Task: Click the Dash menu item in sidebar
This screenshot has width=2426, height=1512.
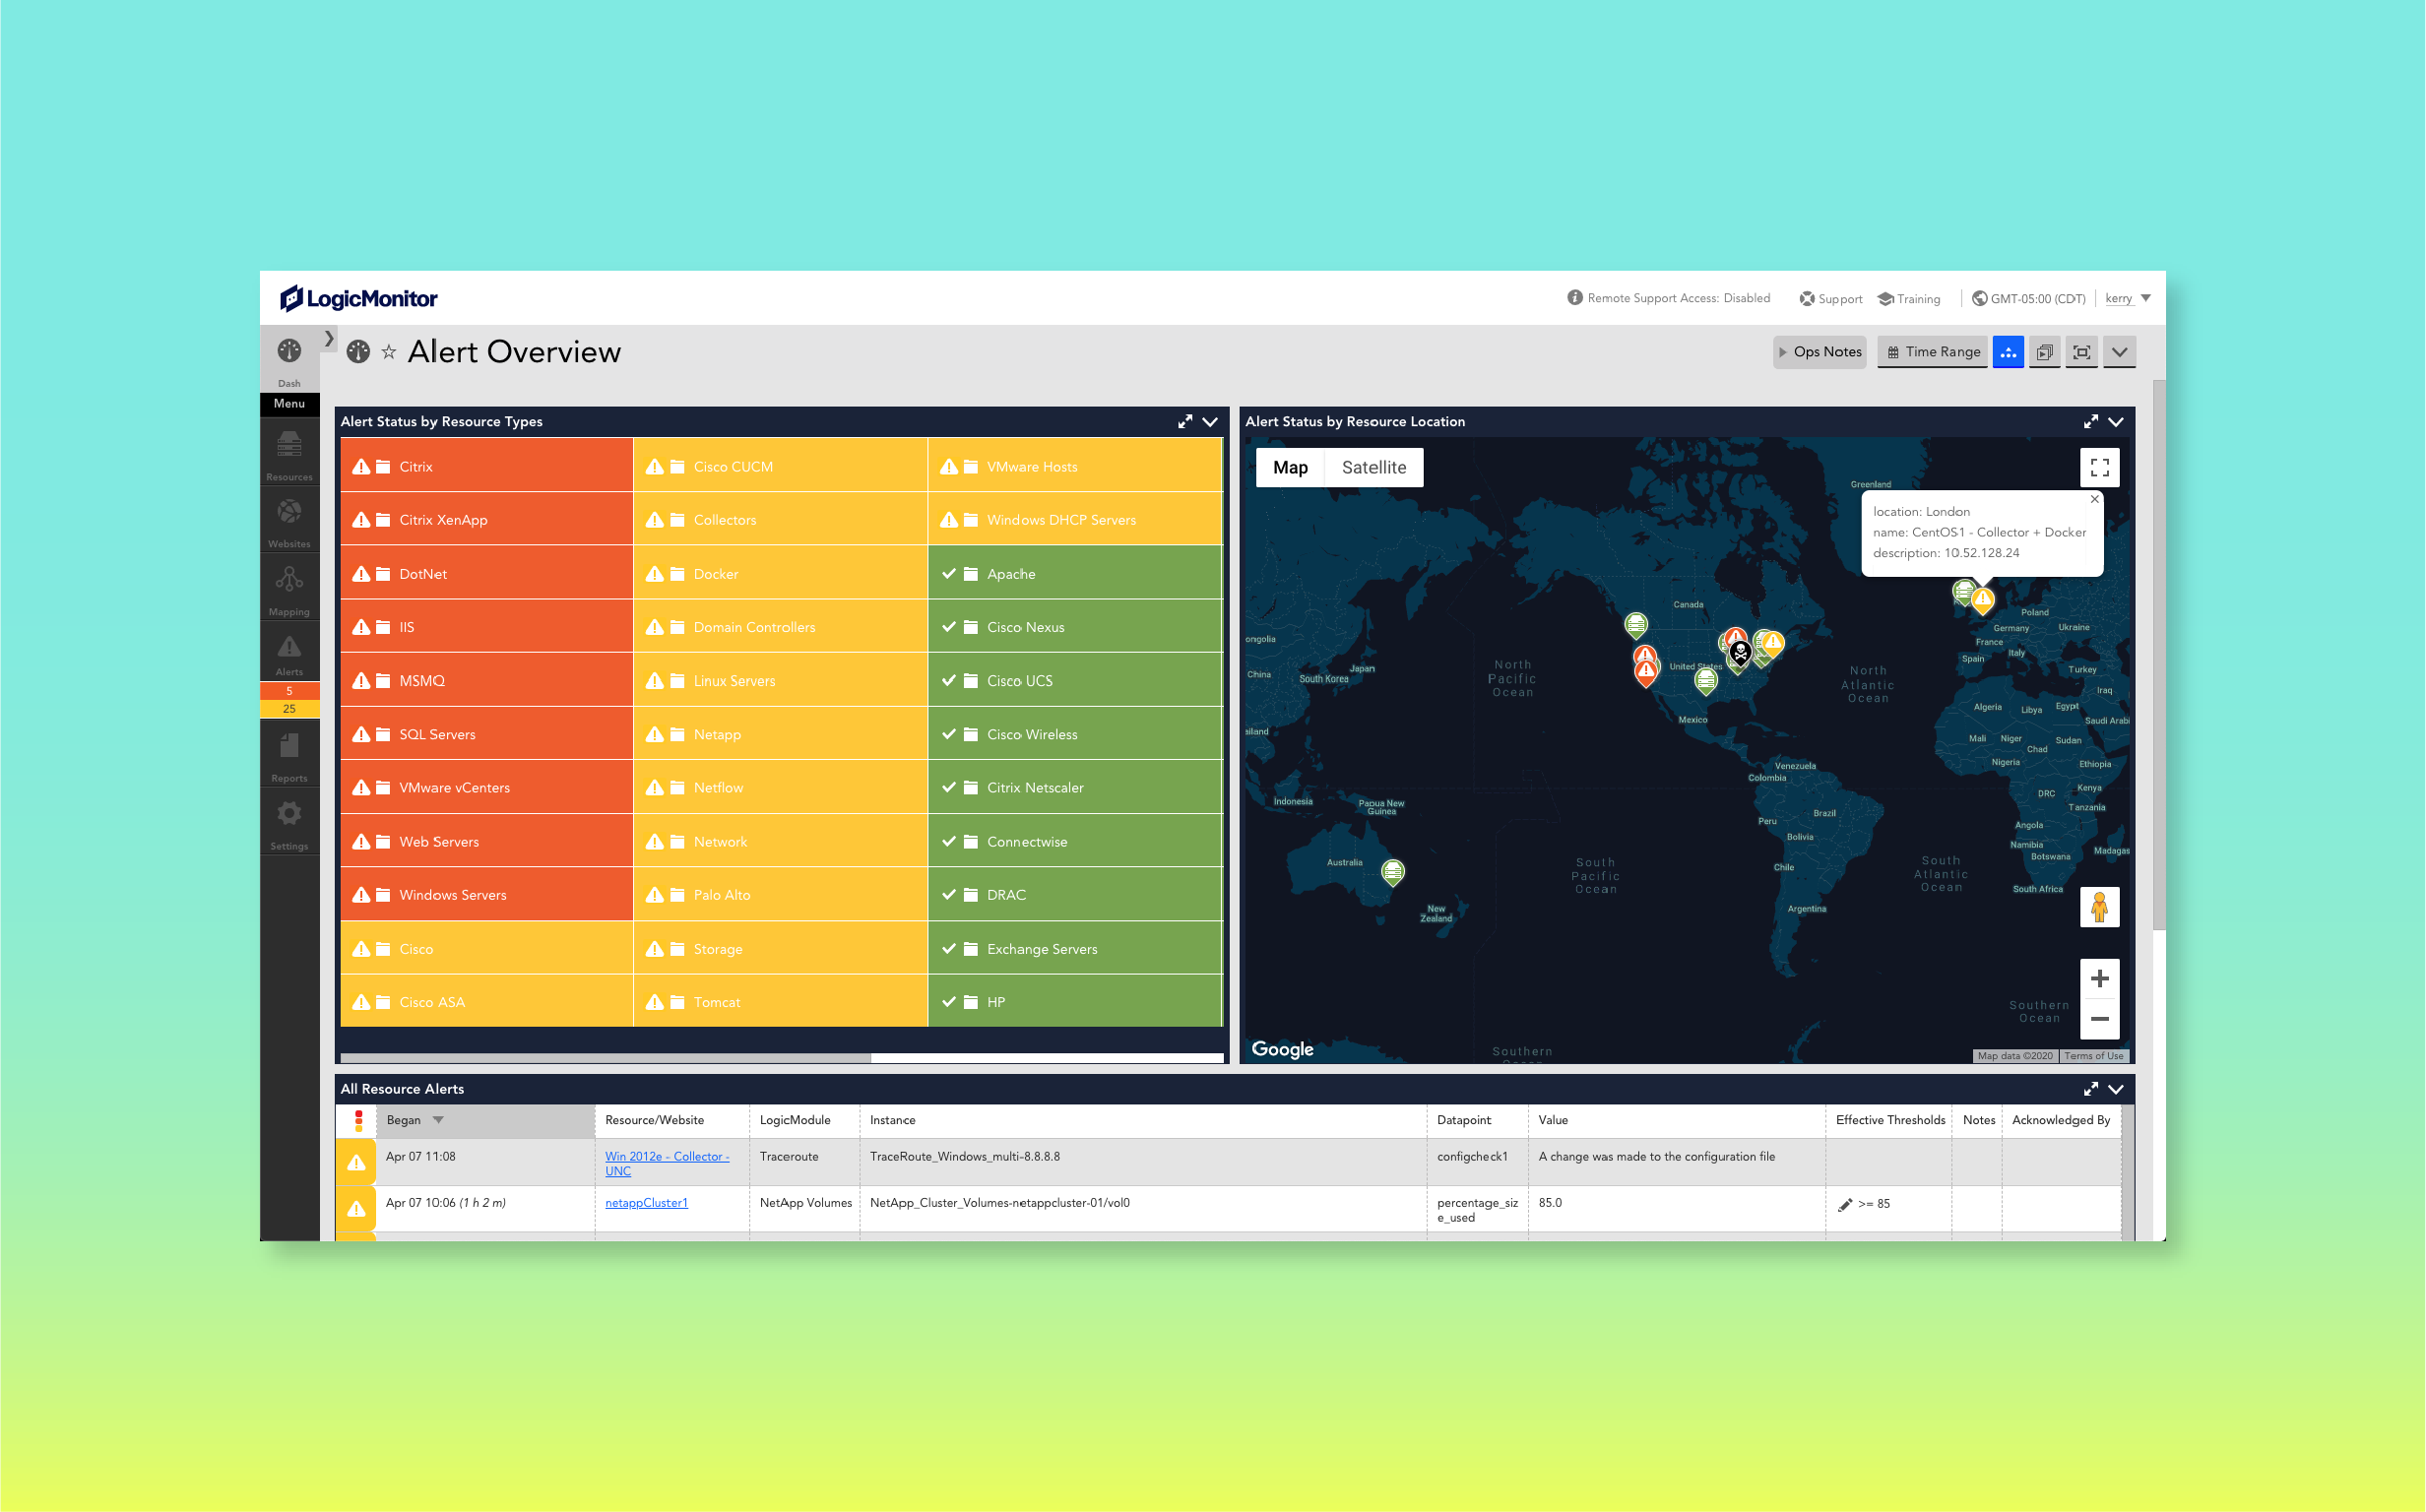Action: tap(287, 367)
